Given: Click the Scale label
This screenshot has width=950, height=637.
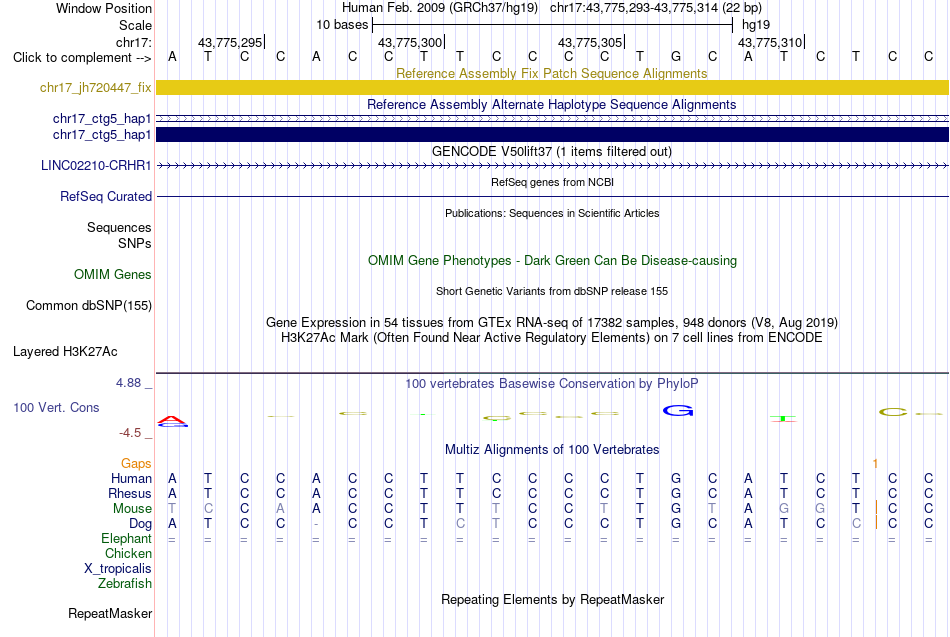Looking at the screenshot, I should coord(136,25).
